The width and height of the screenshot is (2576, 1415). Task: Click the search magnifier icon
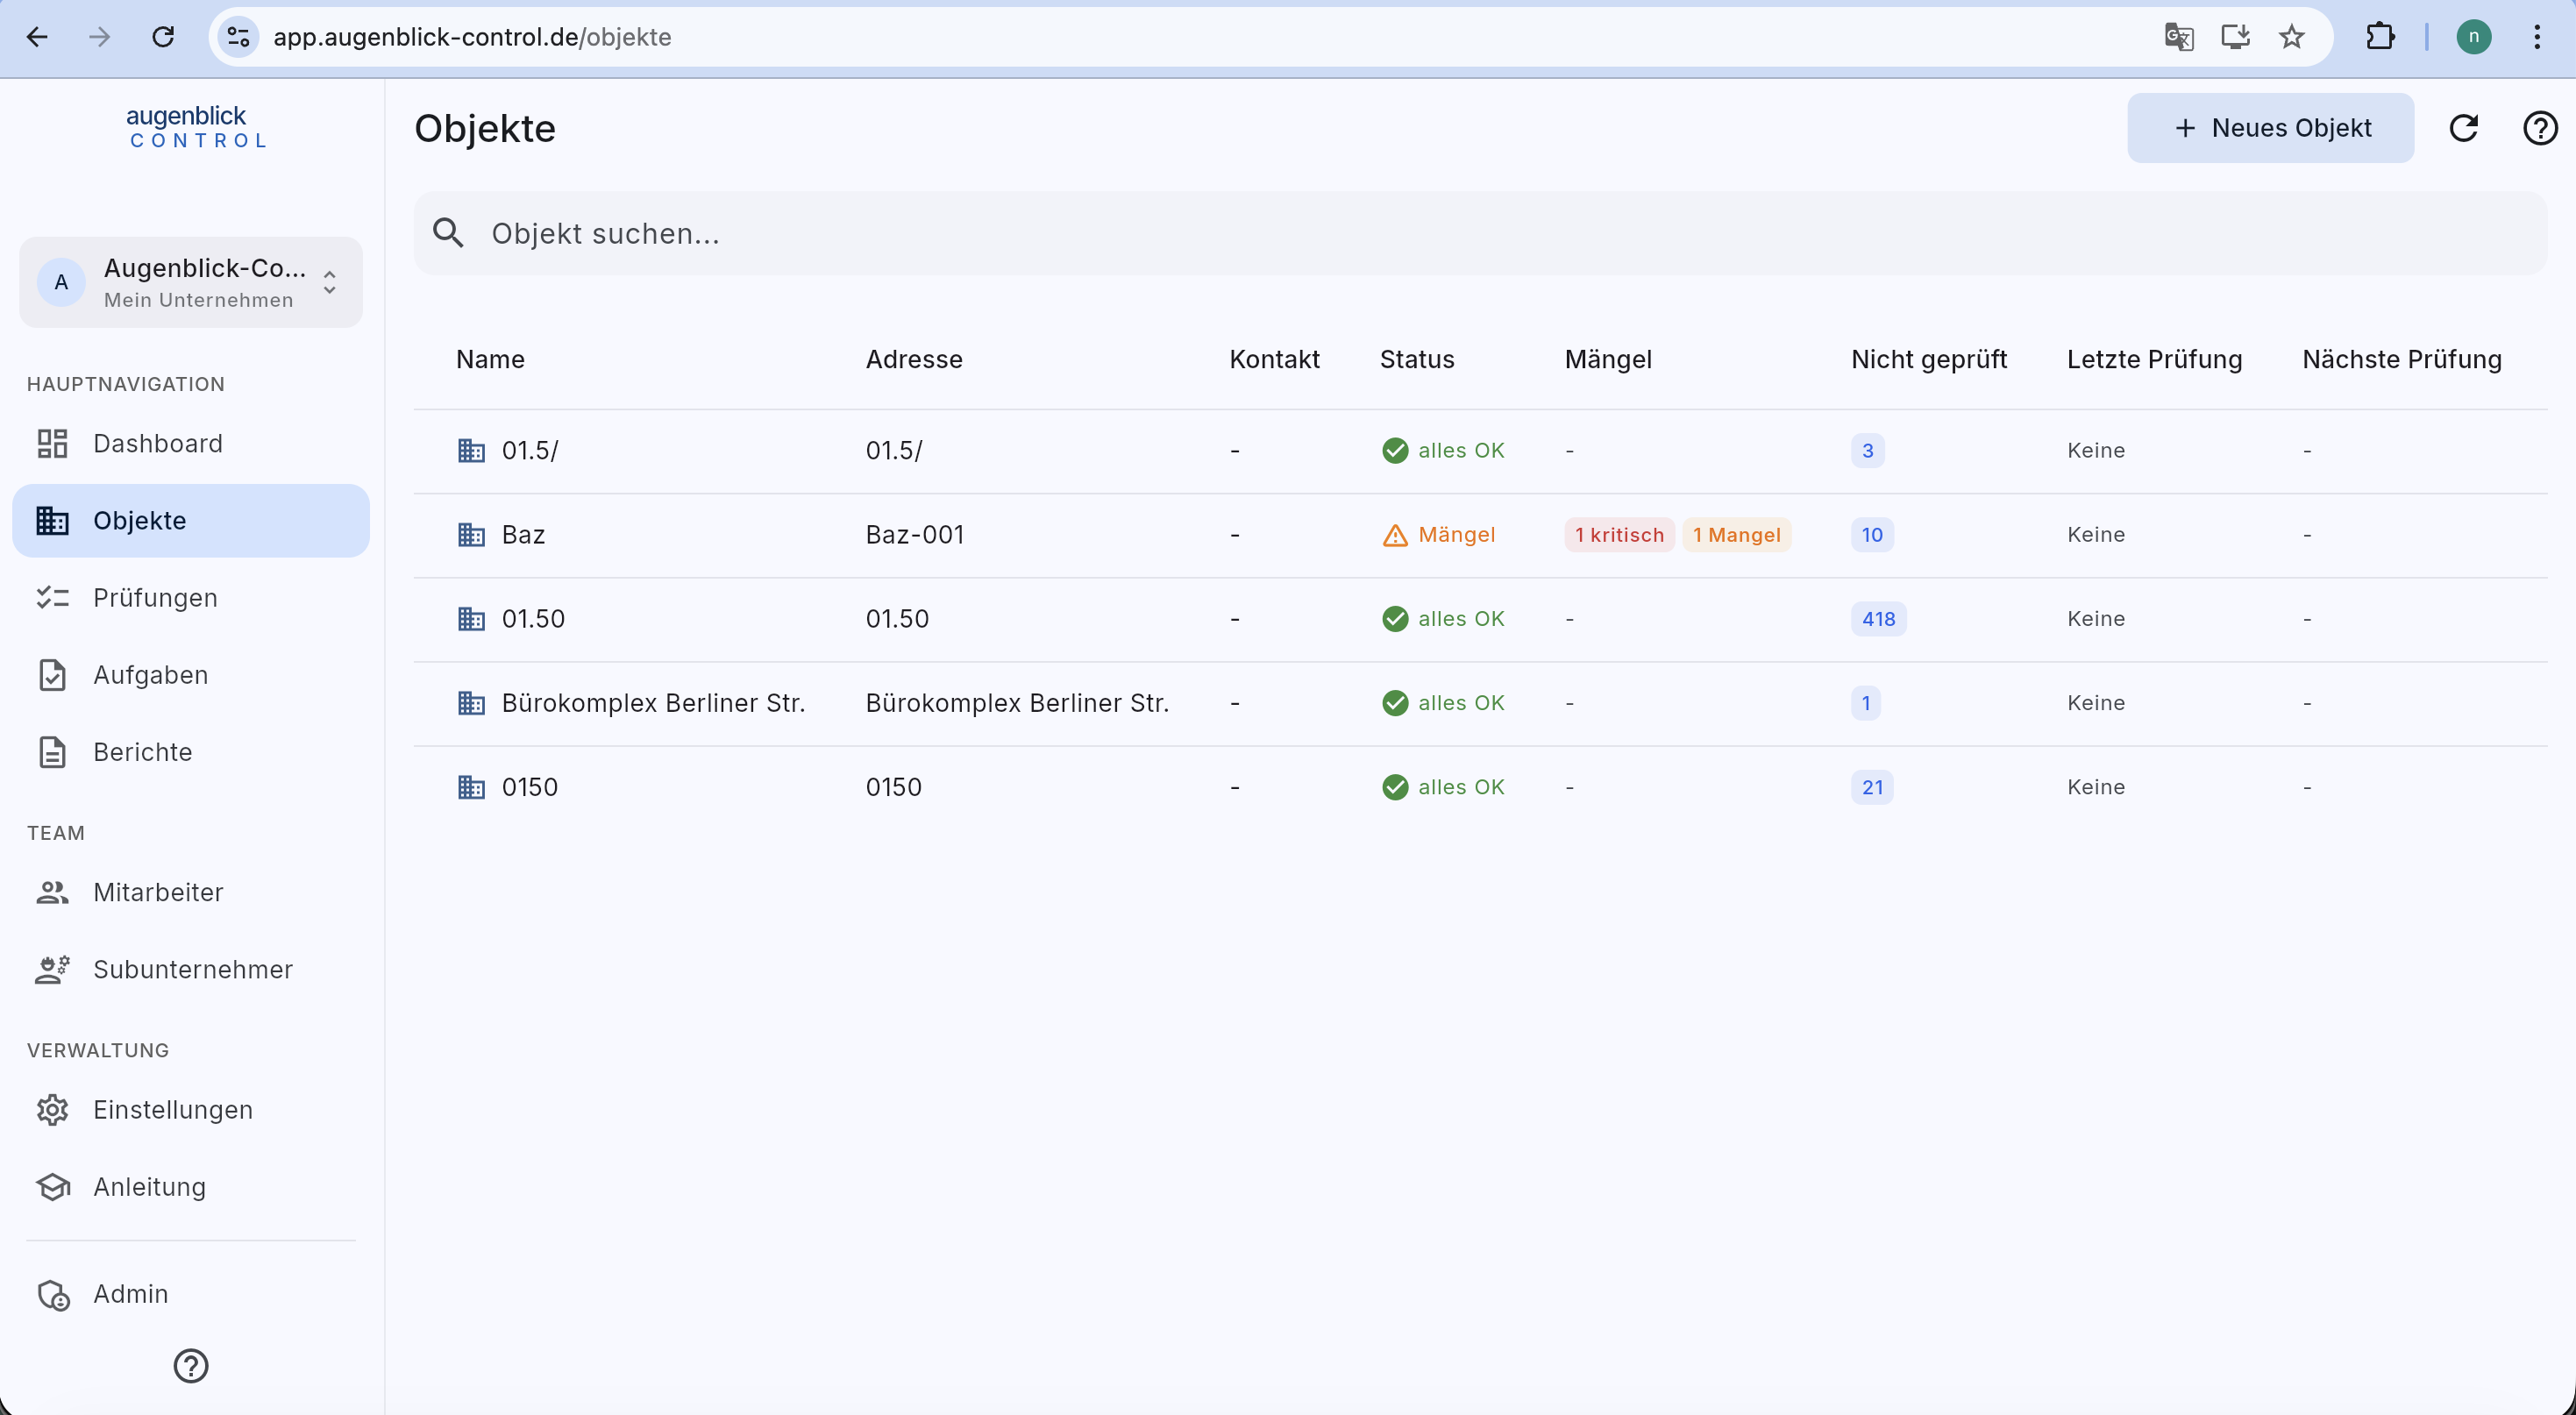(448, 233)
